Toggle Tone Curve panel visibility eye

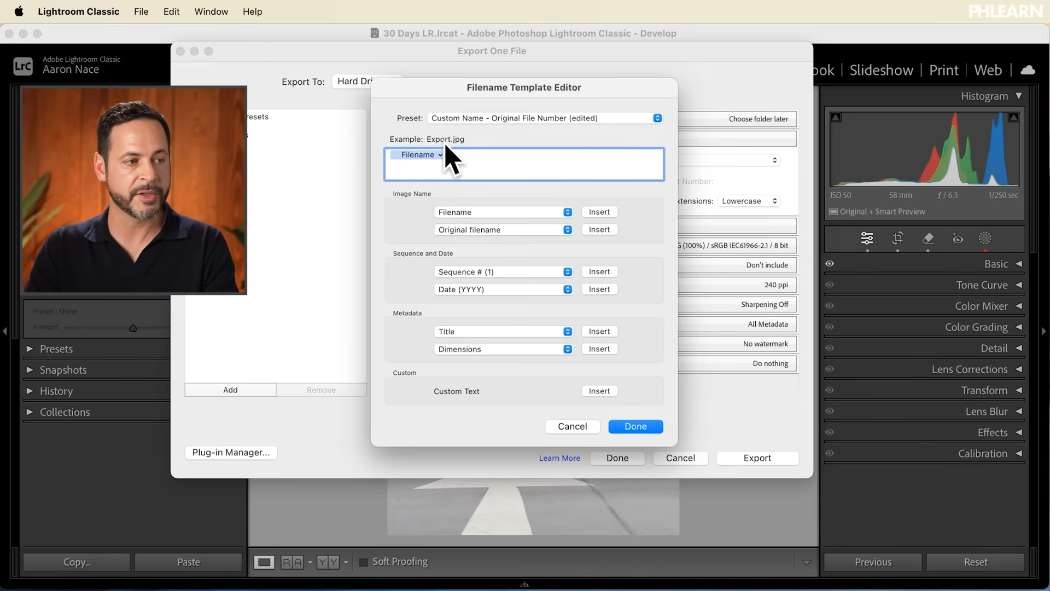pyautogui.click(x=830, y=284)
